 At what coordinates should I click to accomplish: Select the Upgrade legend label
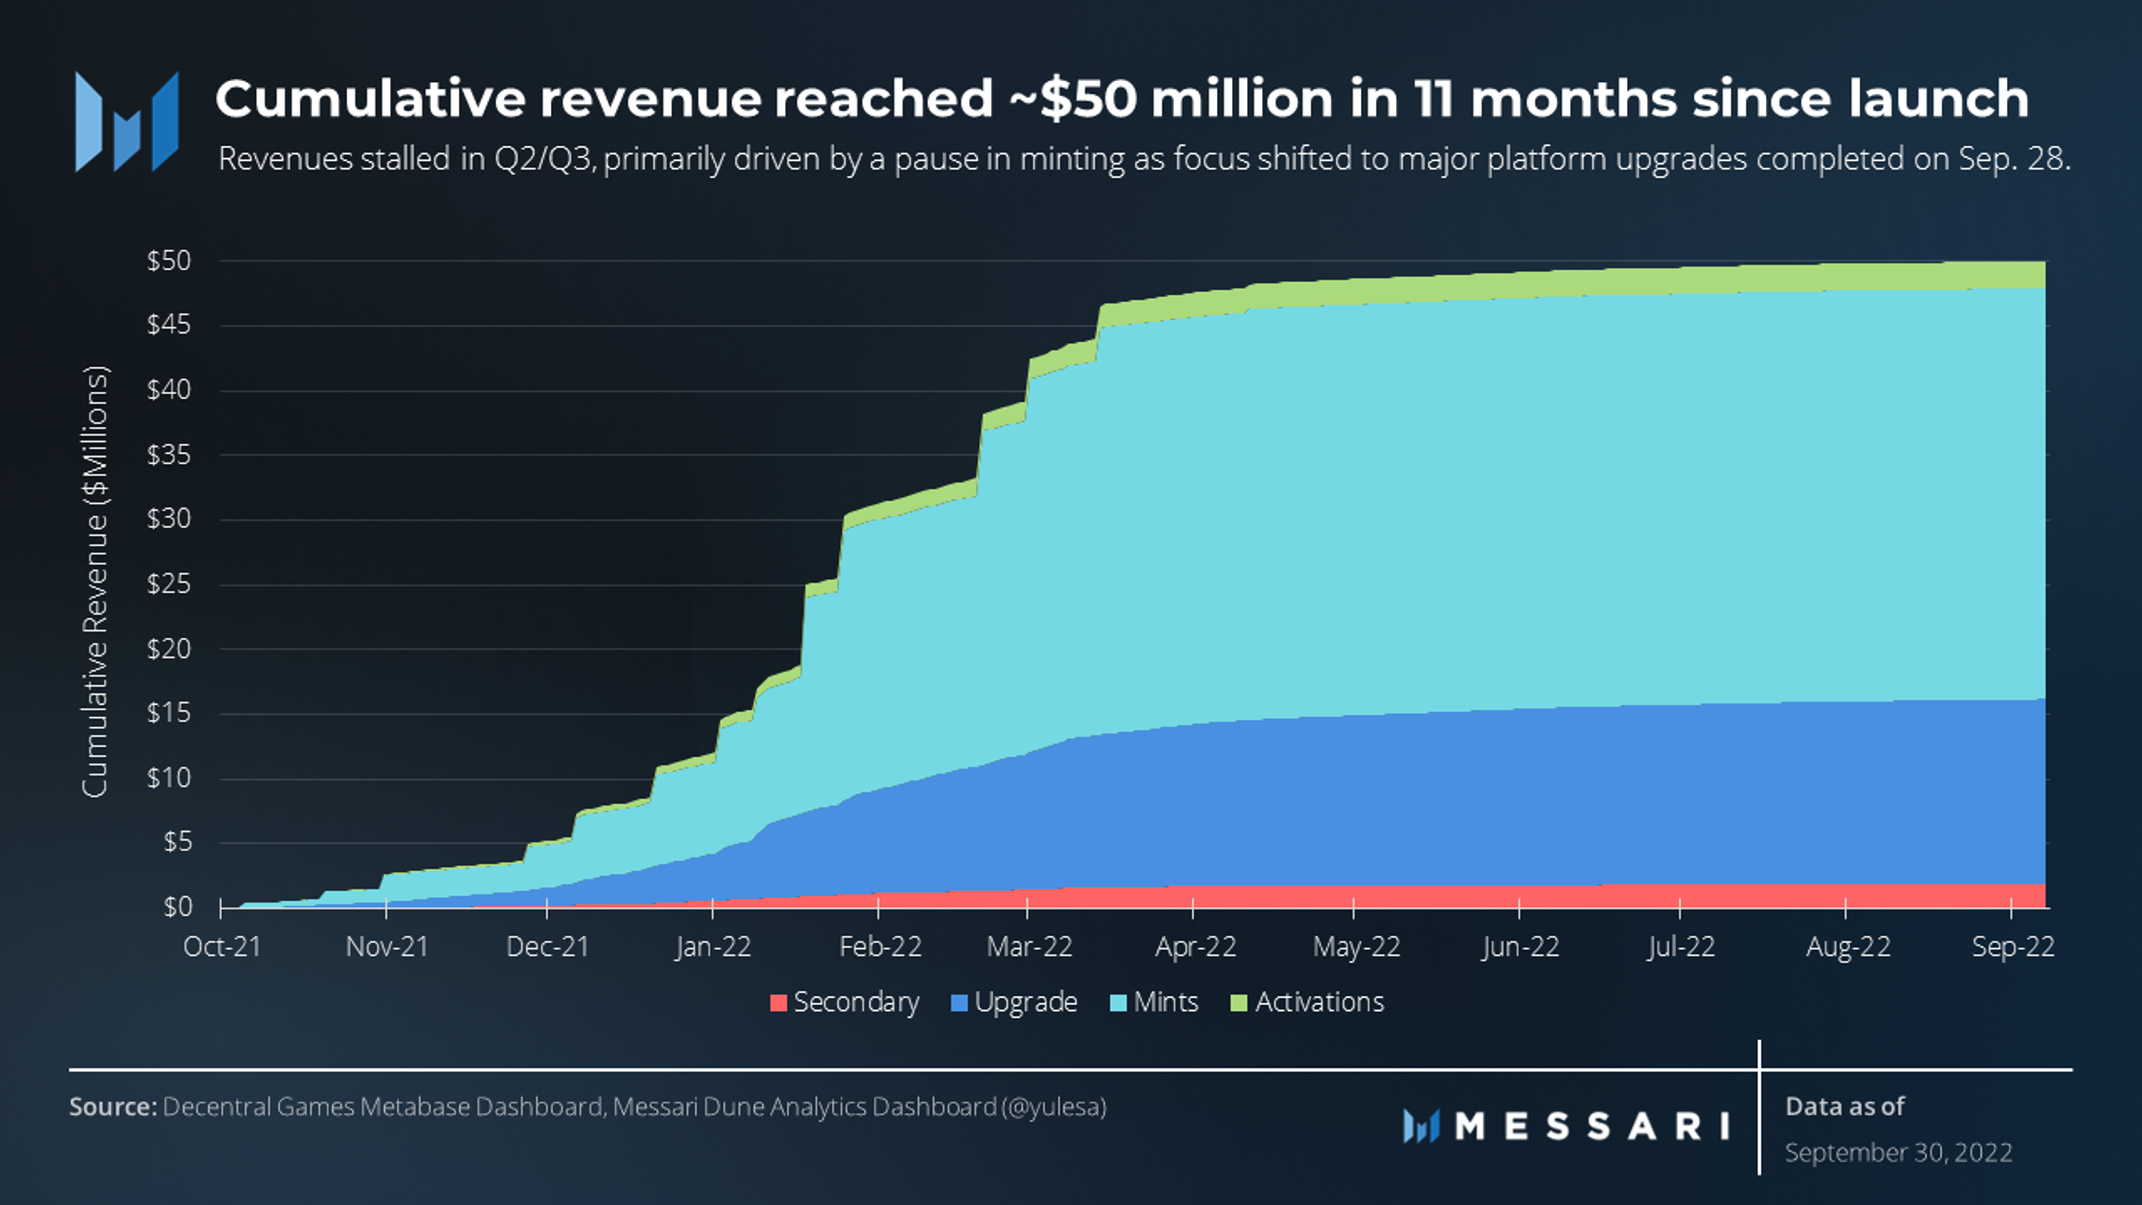pyautogui.click(x=1026, y=1003)
